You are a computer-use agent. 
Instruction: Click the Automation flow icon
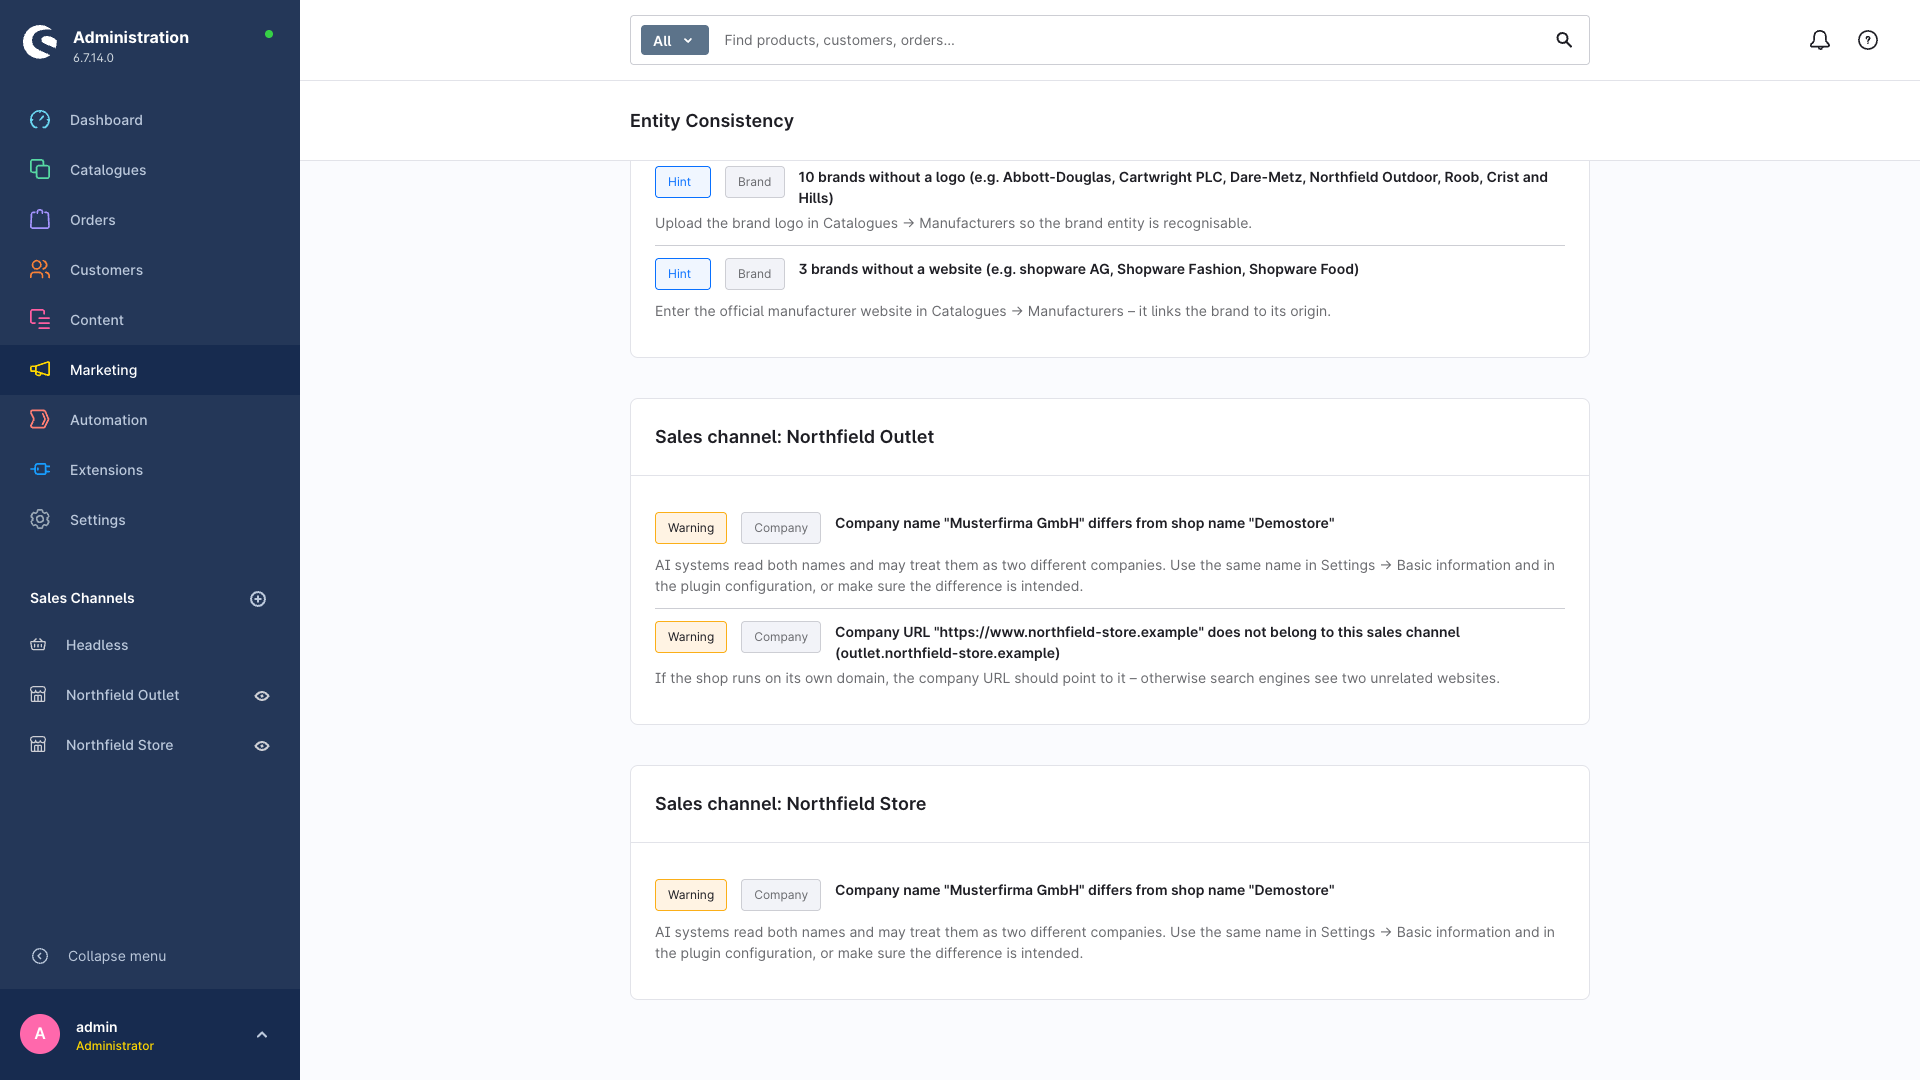click(x=40, y=420)
